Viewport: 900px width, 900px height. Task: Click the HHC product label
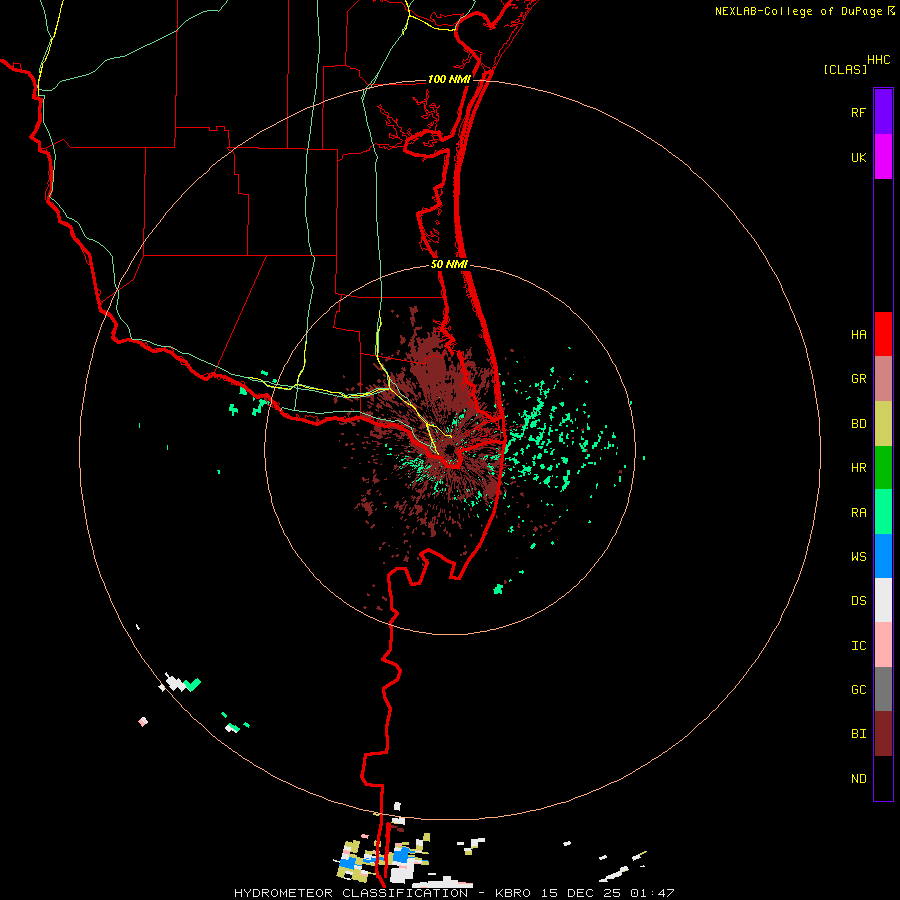(878, 60)
